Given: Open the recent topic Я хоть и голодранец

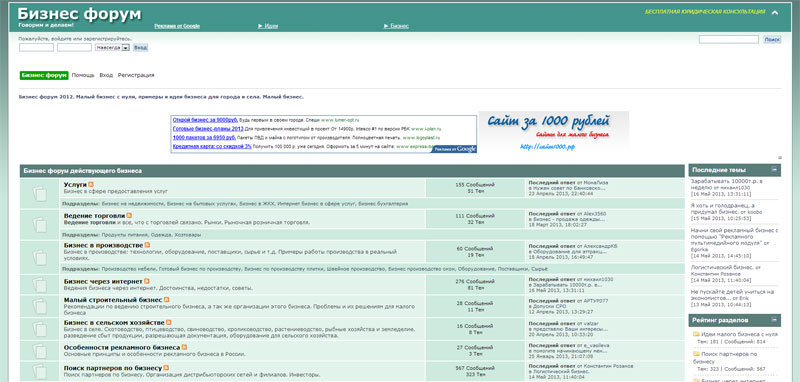Looking at the screenshot, I should click(722, 208).
